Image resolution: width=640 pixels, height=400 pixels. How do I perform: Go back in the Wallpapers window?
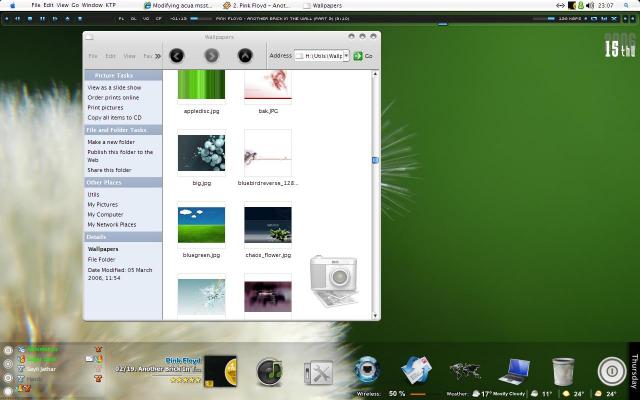click(176, 56)
